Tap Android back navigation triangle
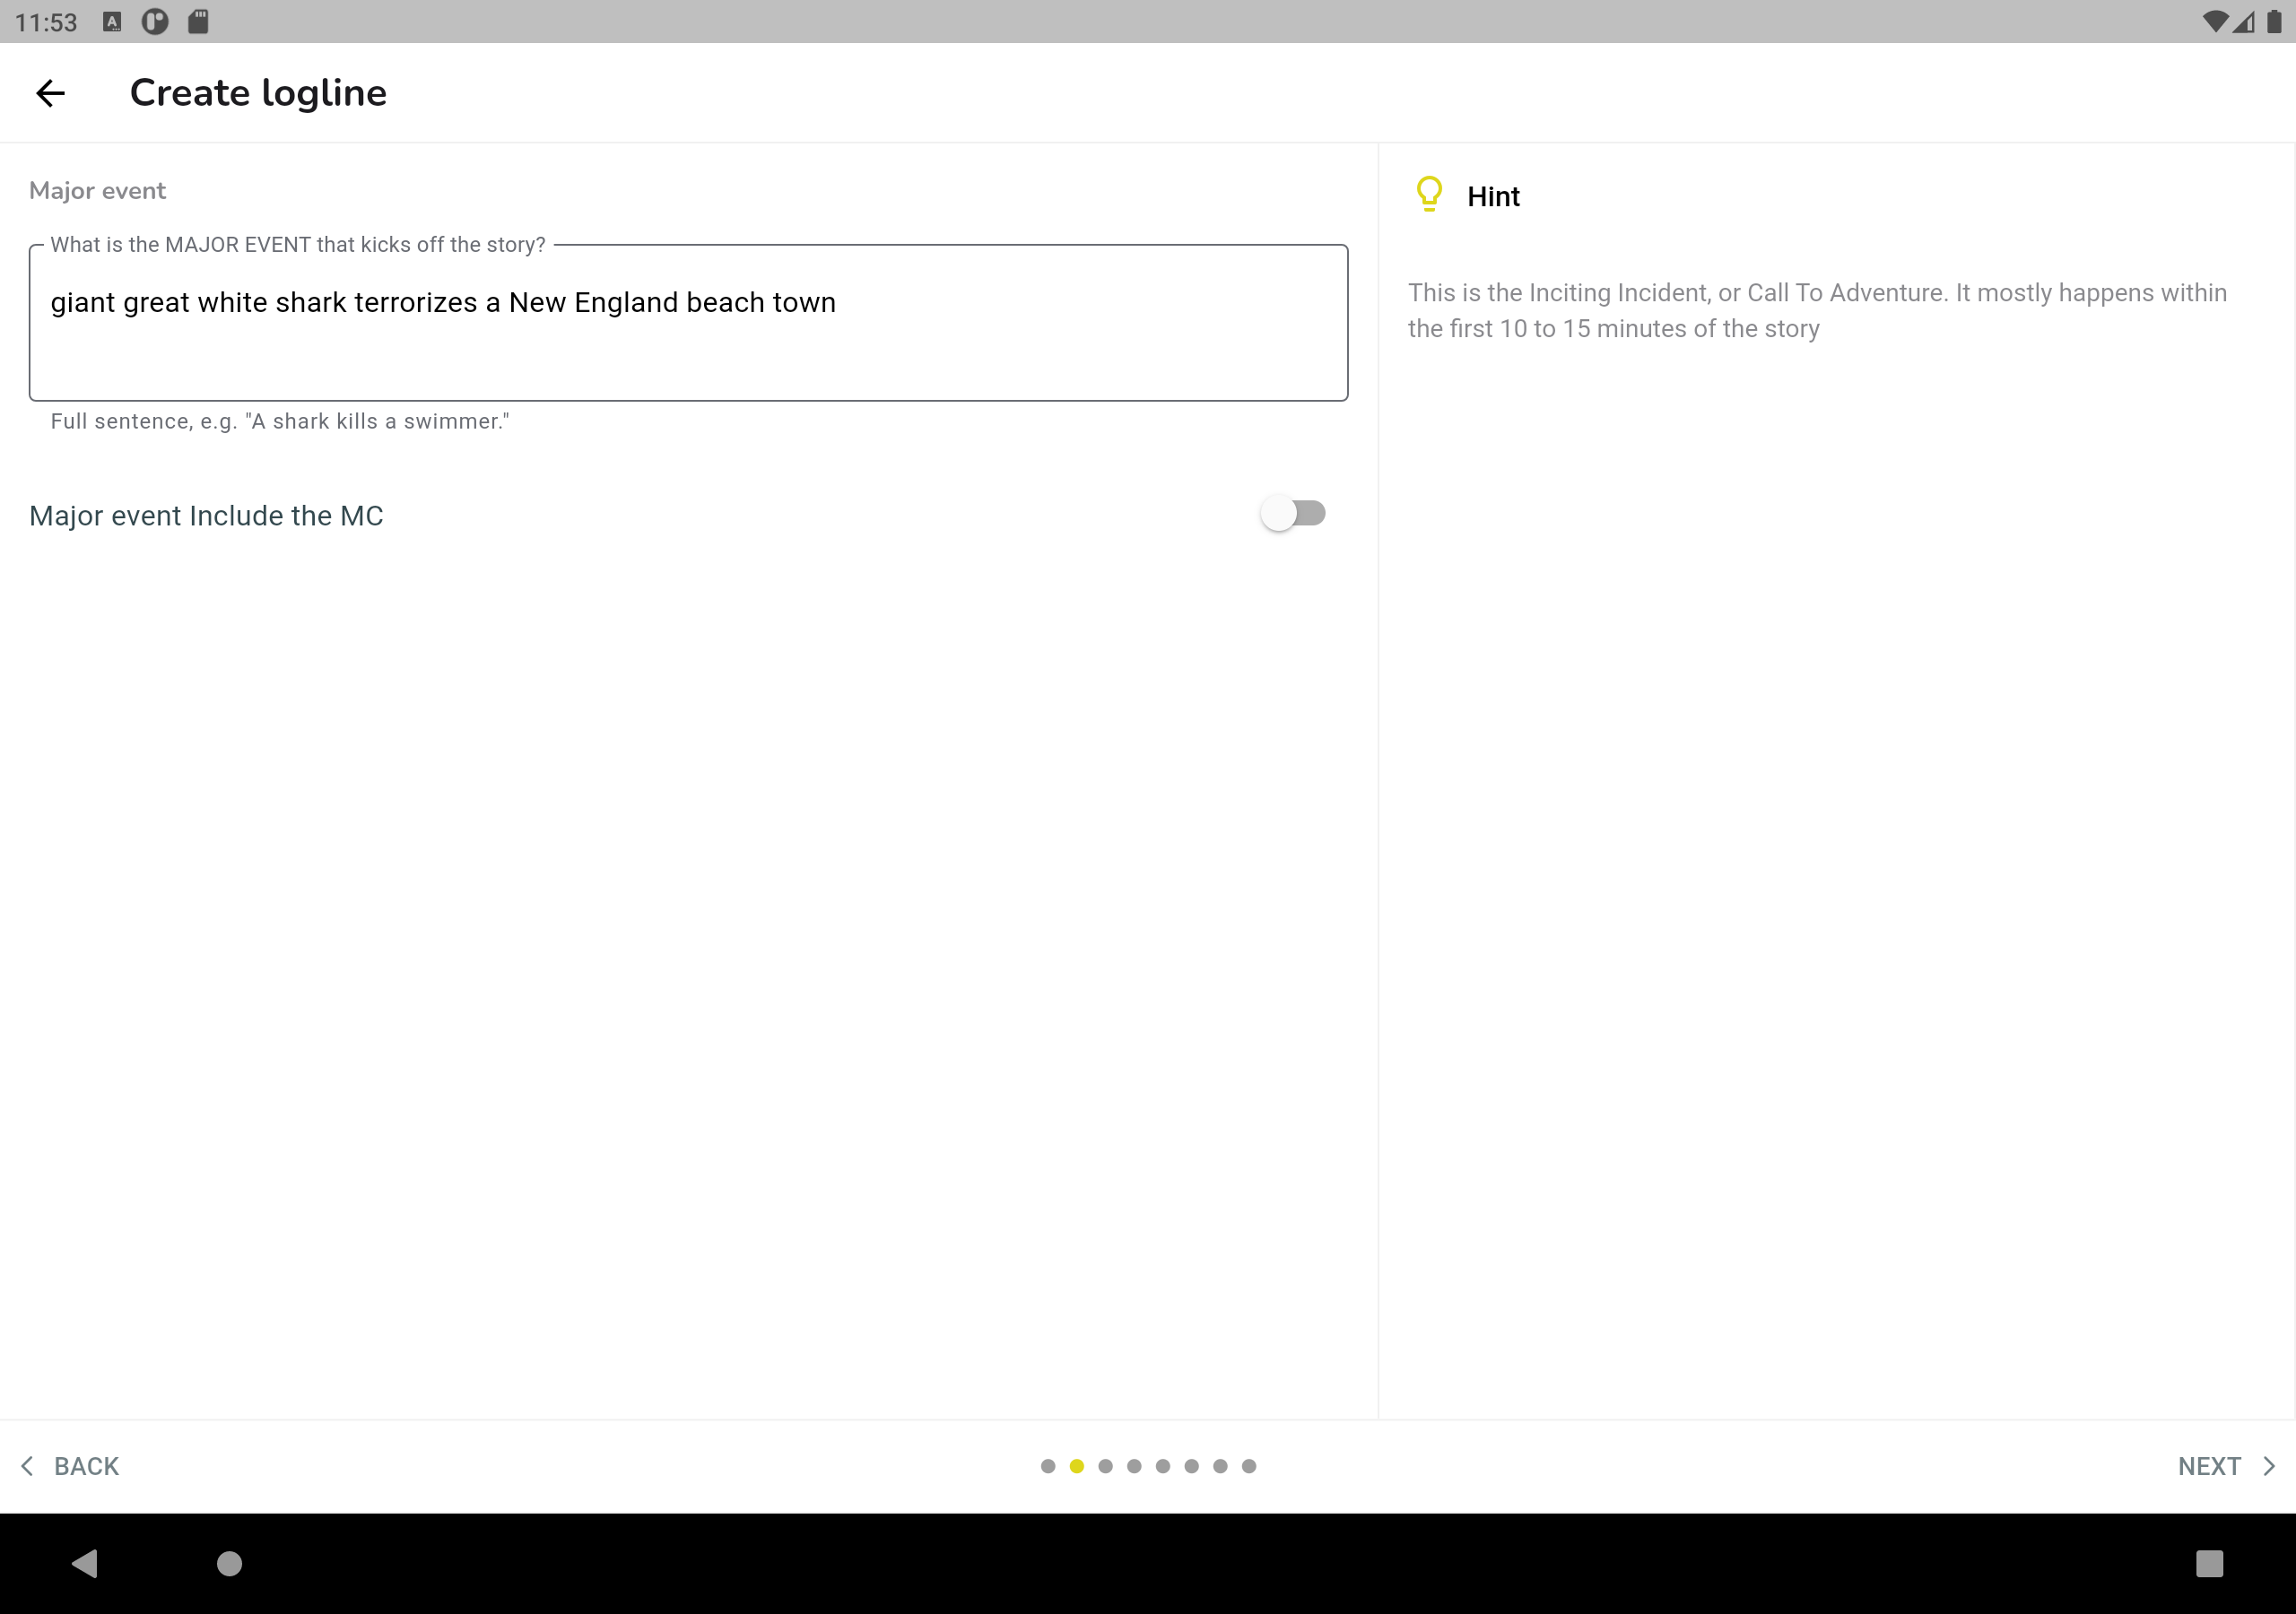 [85, 1563]
